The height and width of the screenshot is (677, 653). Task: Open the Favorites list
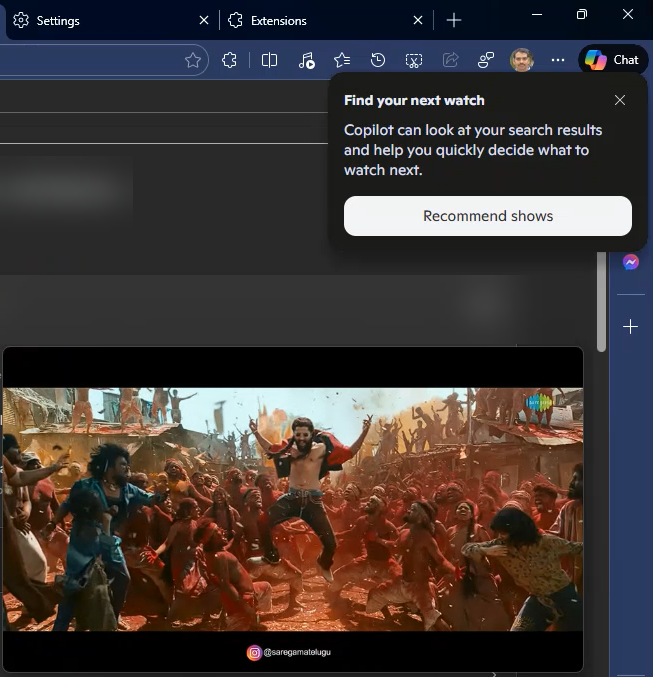pos(342,60)
